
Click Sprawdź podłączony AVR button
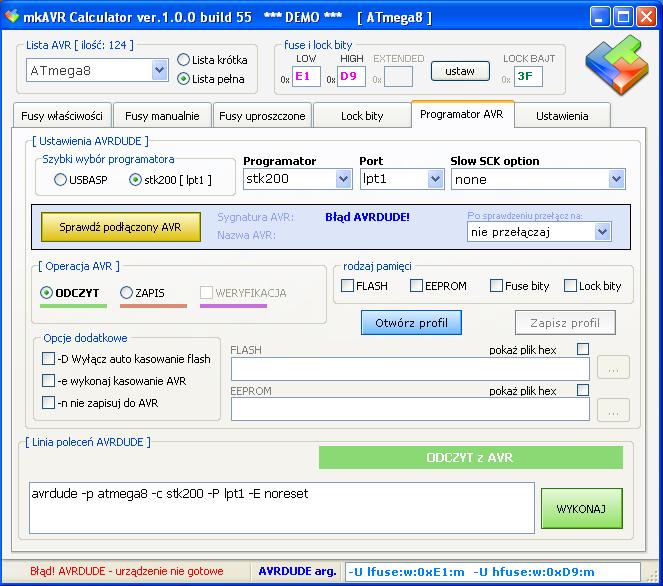point(121,227)
